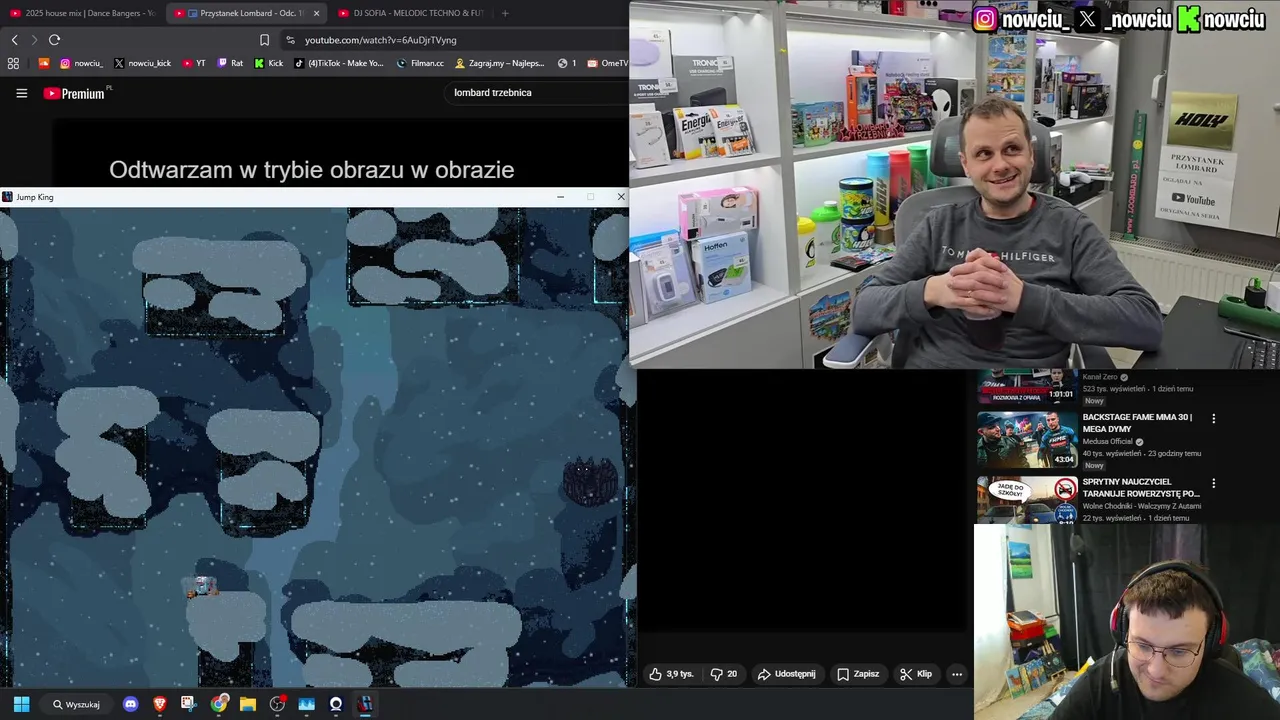This screenshot has width=1280, height=720.
Task: Open the OmeTV bookmark
Action: coord(607,63)
